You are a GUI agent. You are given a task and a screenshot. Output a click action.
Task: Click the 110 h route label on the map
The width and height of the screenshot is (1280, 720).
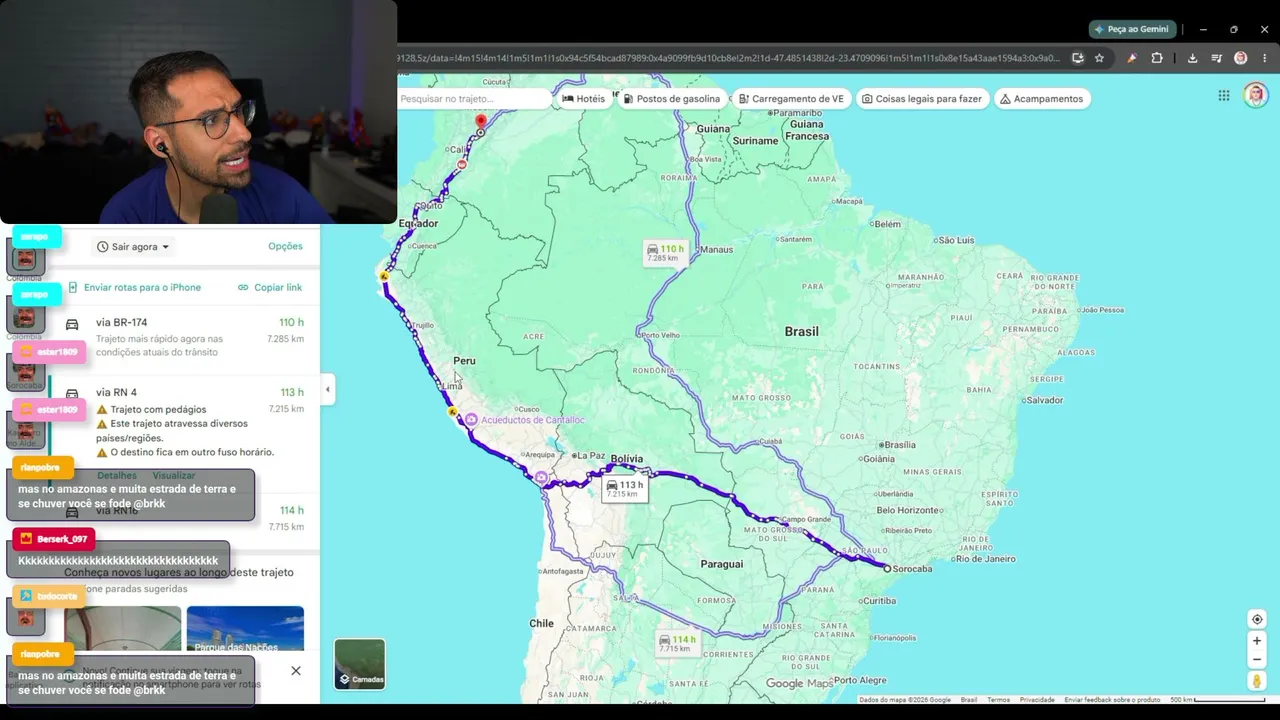[x=665, y=252]
